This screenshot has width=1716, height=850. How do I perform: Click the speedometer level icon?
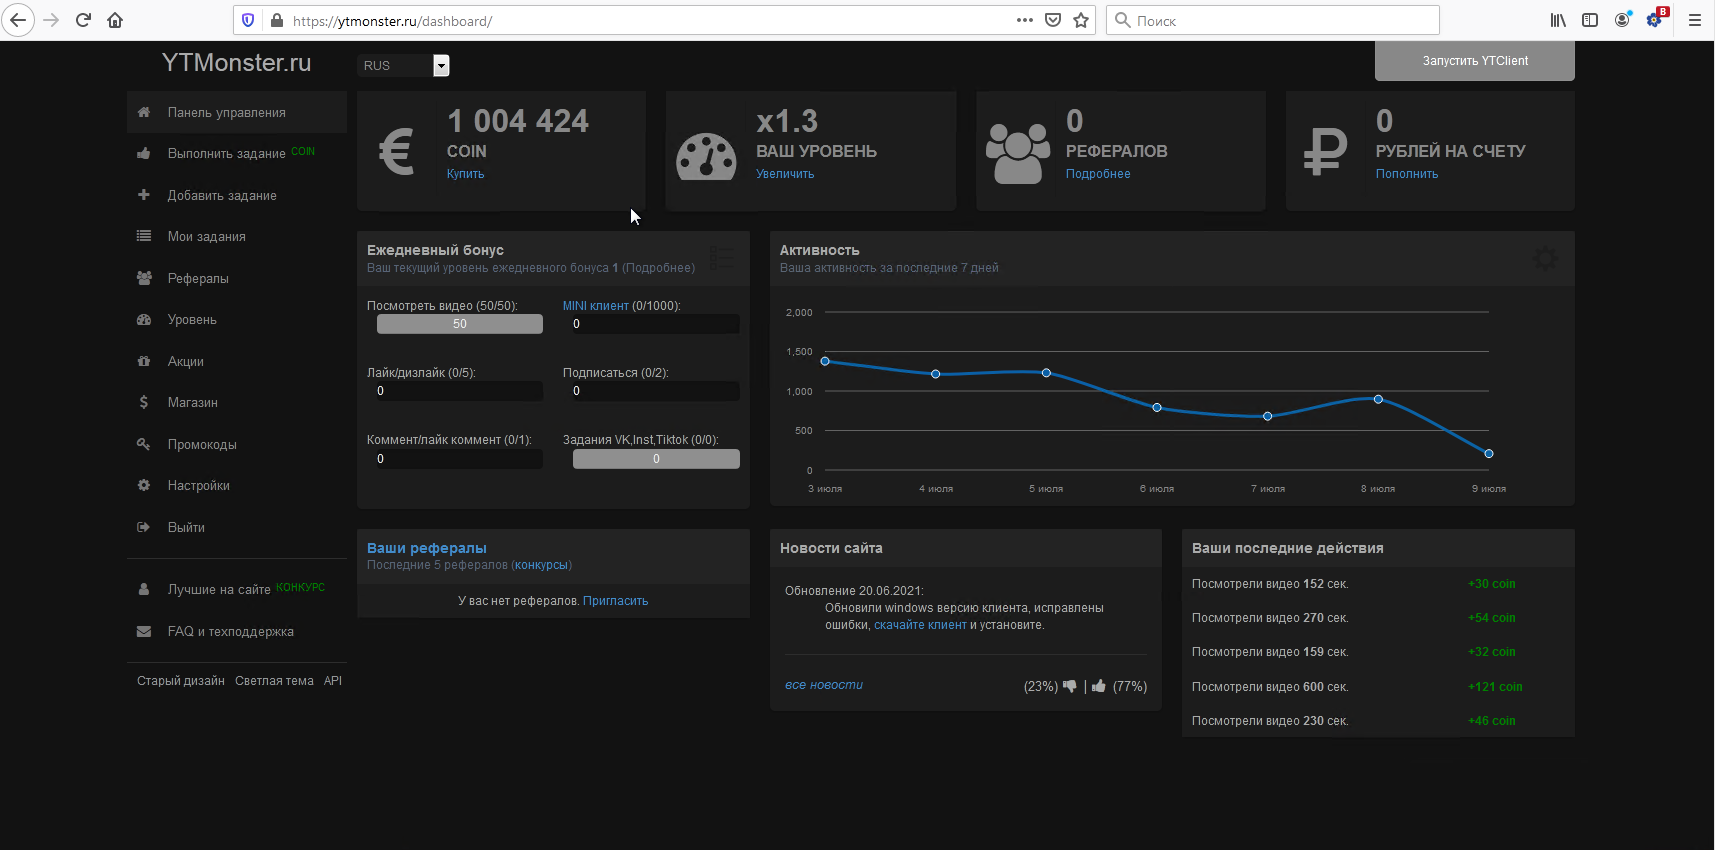(706, 156)
